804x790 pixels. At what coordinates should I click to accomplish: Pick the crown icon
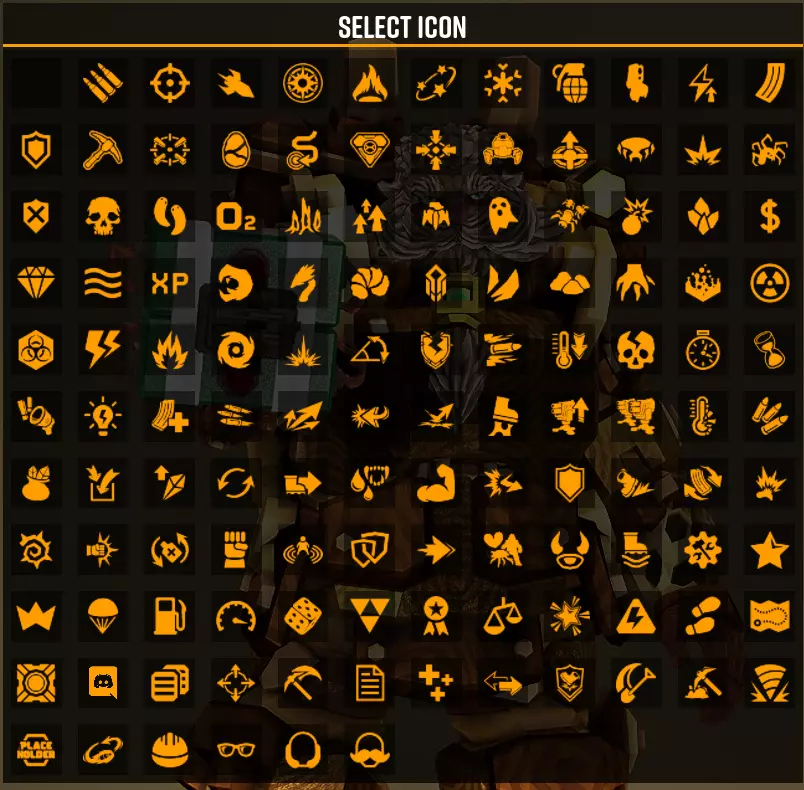pyautogui.click(x=36, y=616)
